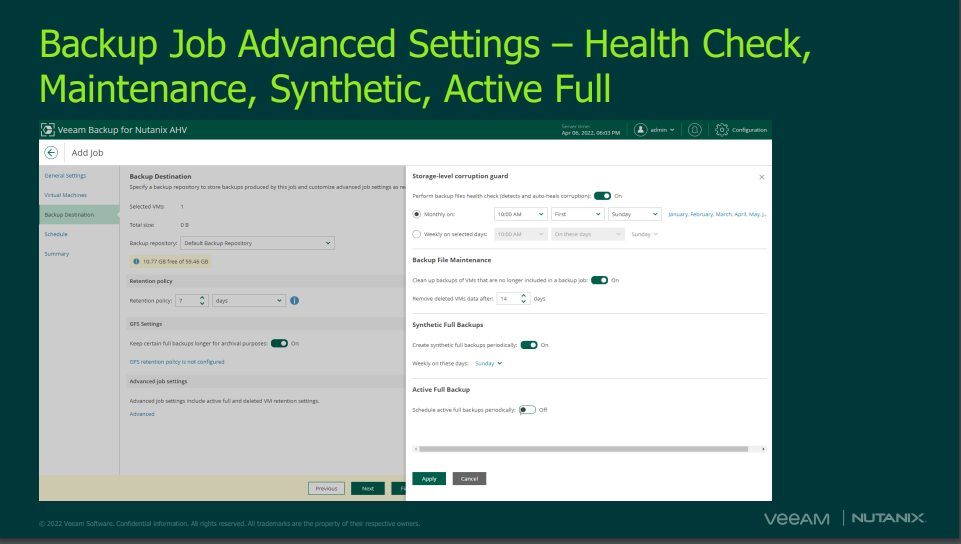Viewport: 961px width, 544px height.
Task: Click the server time Apr 06, 2022 text
Action: (x=591, y=132)
